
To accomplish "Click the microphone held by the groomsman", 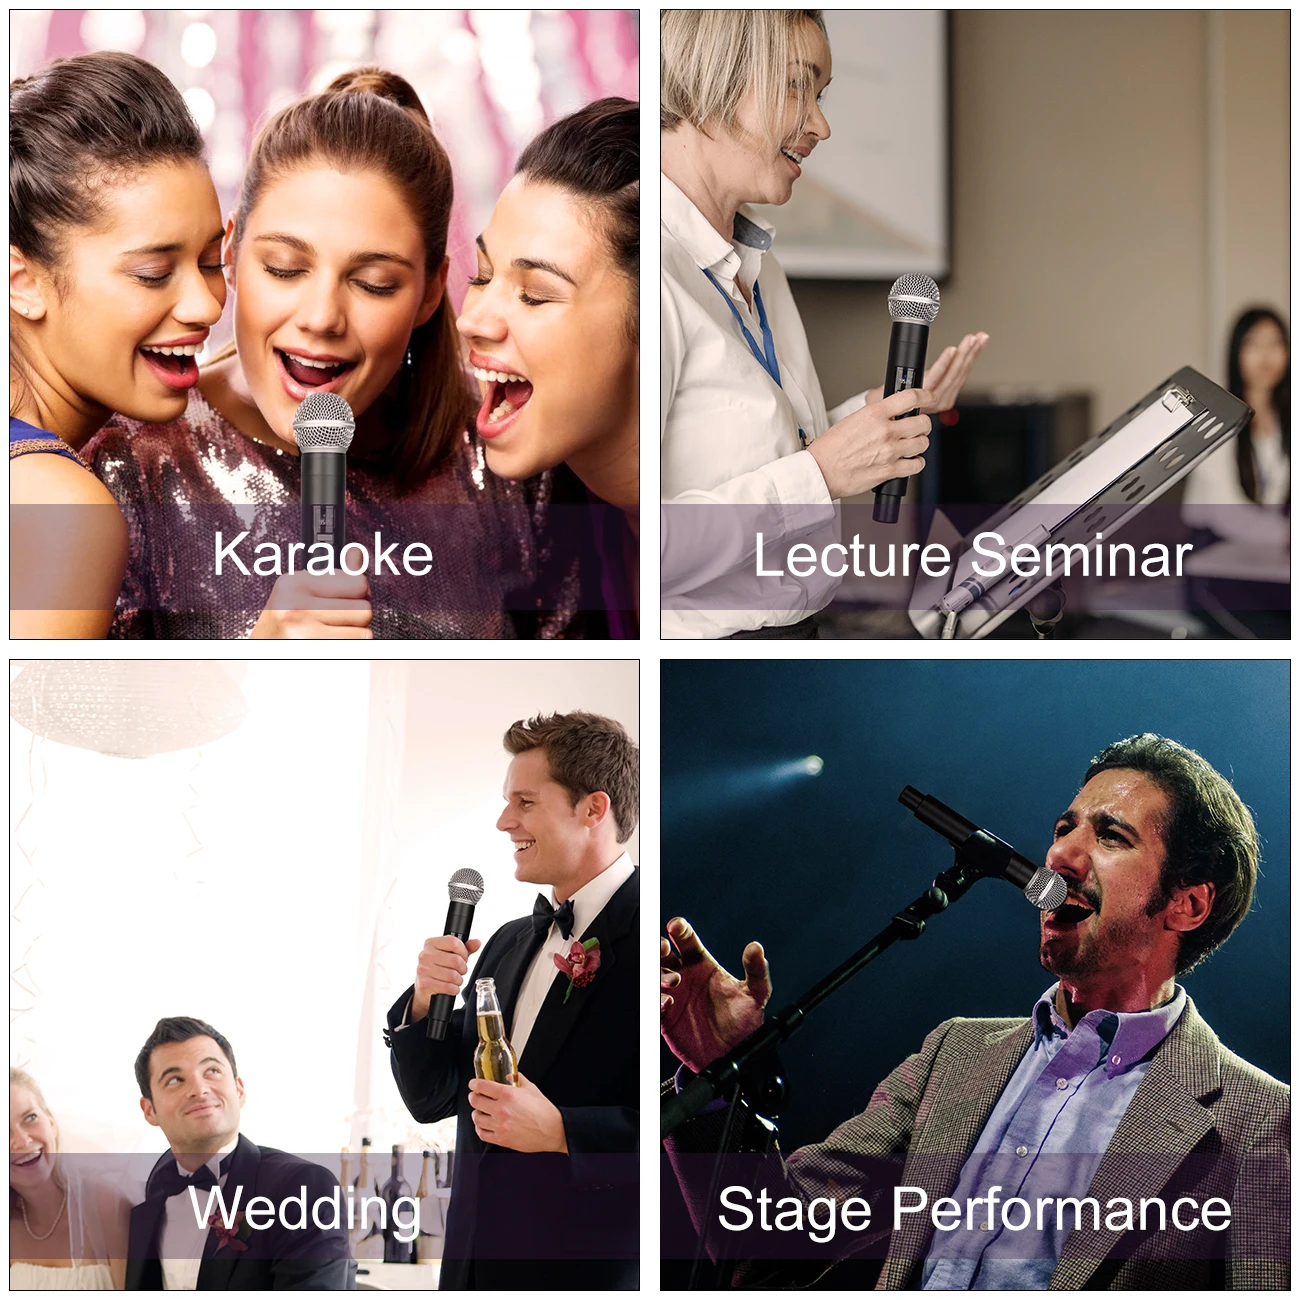I will coord(455,952).
